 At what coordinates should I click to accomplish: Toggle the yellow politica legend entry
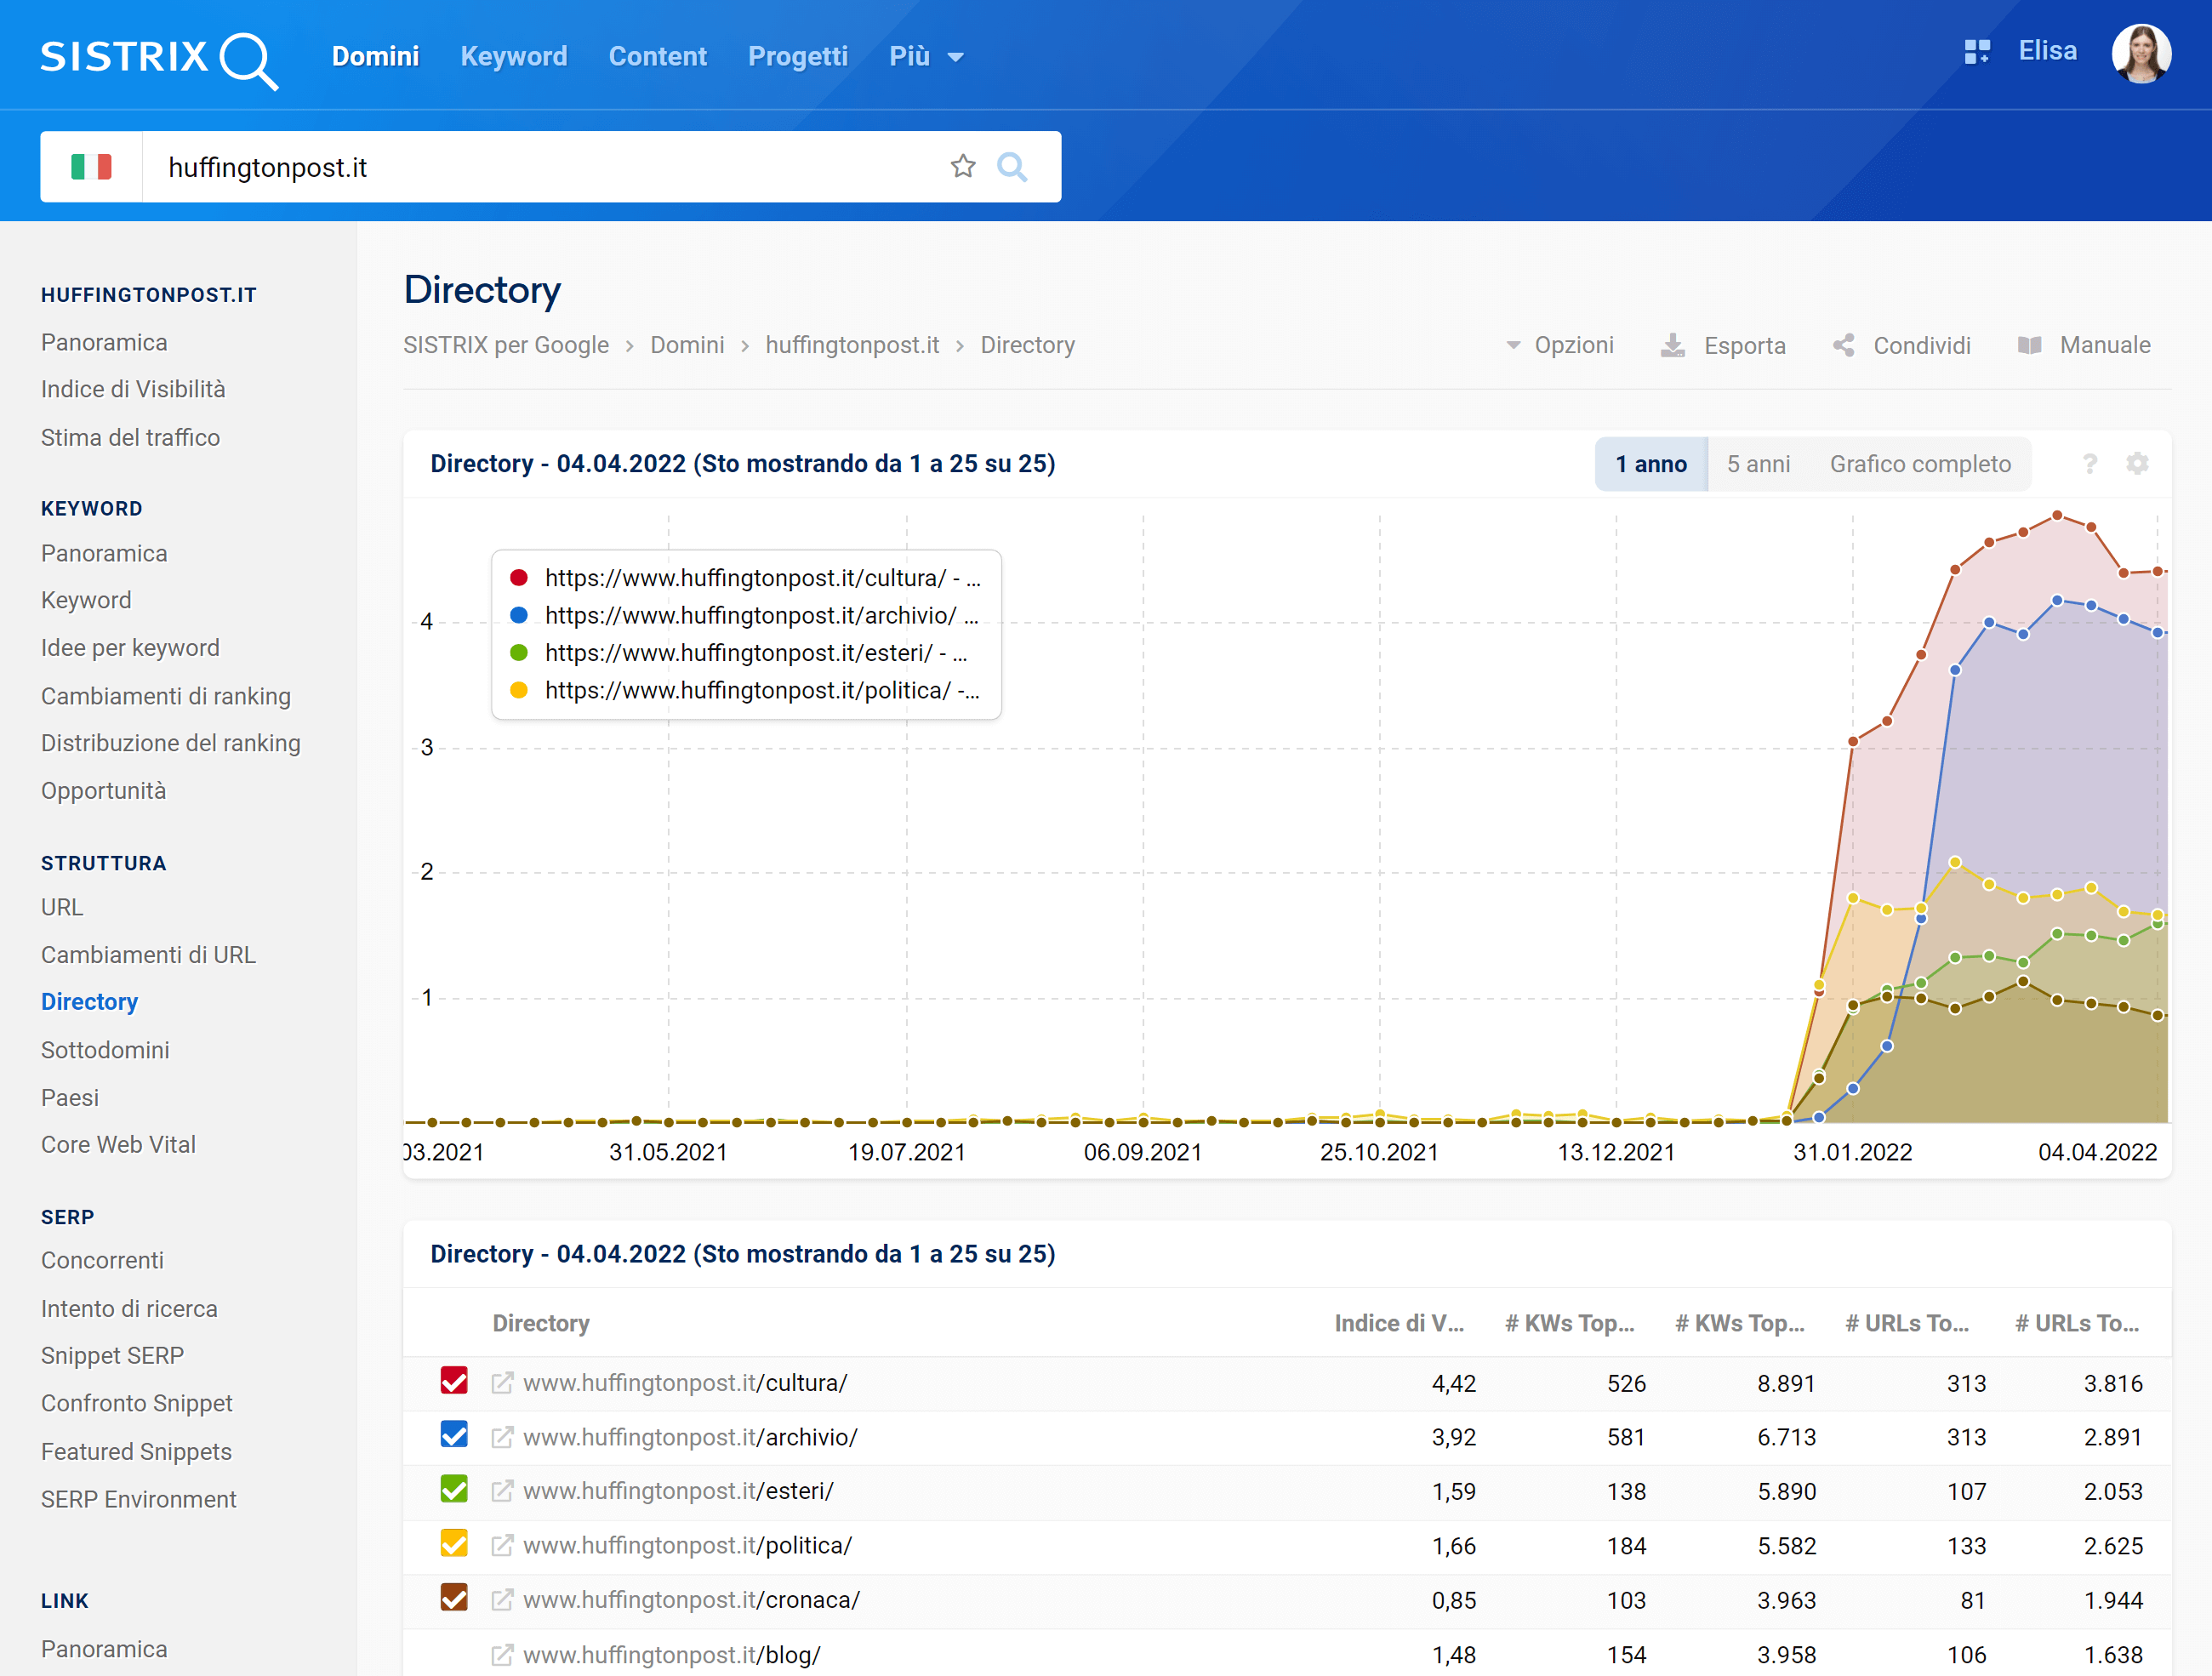pyautogui.click(x=745, y=691)
